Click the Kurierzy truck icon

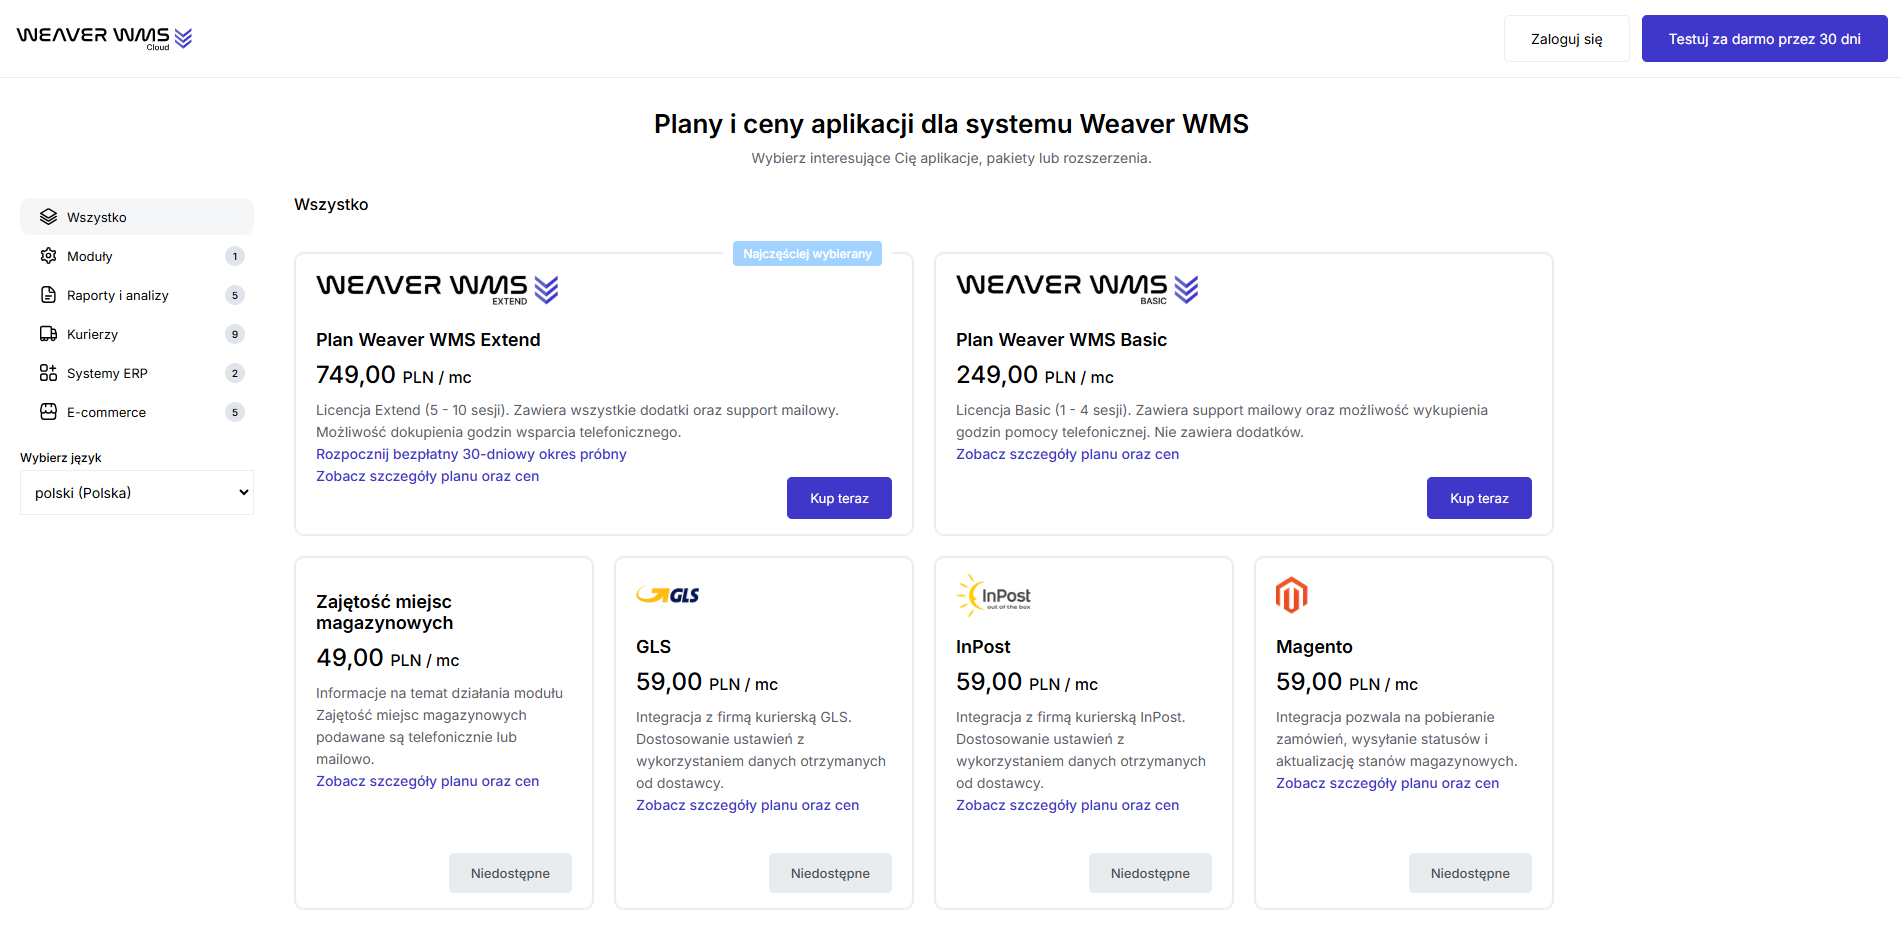[x=48, y=334]
